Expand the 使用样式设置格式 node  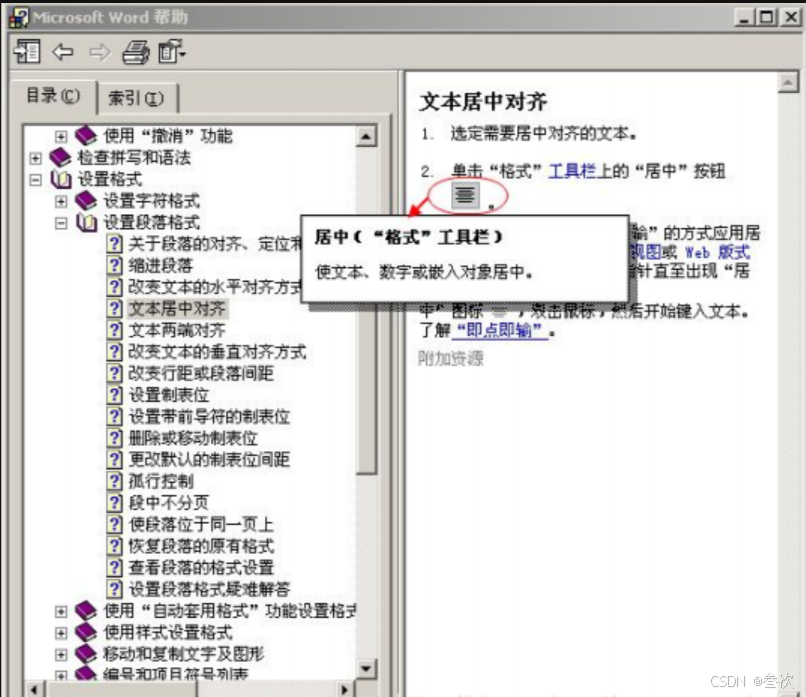tap(61, 633)
